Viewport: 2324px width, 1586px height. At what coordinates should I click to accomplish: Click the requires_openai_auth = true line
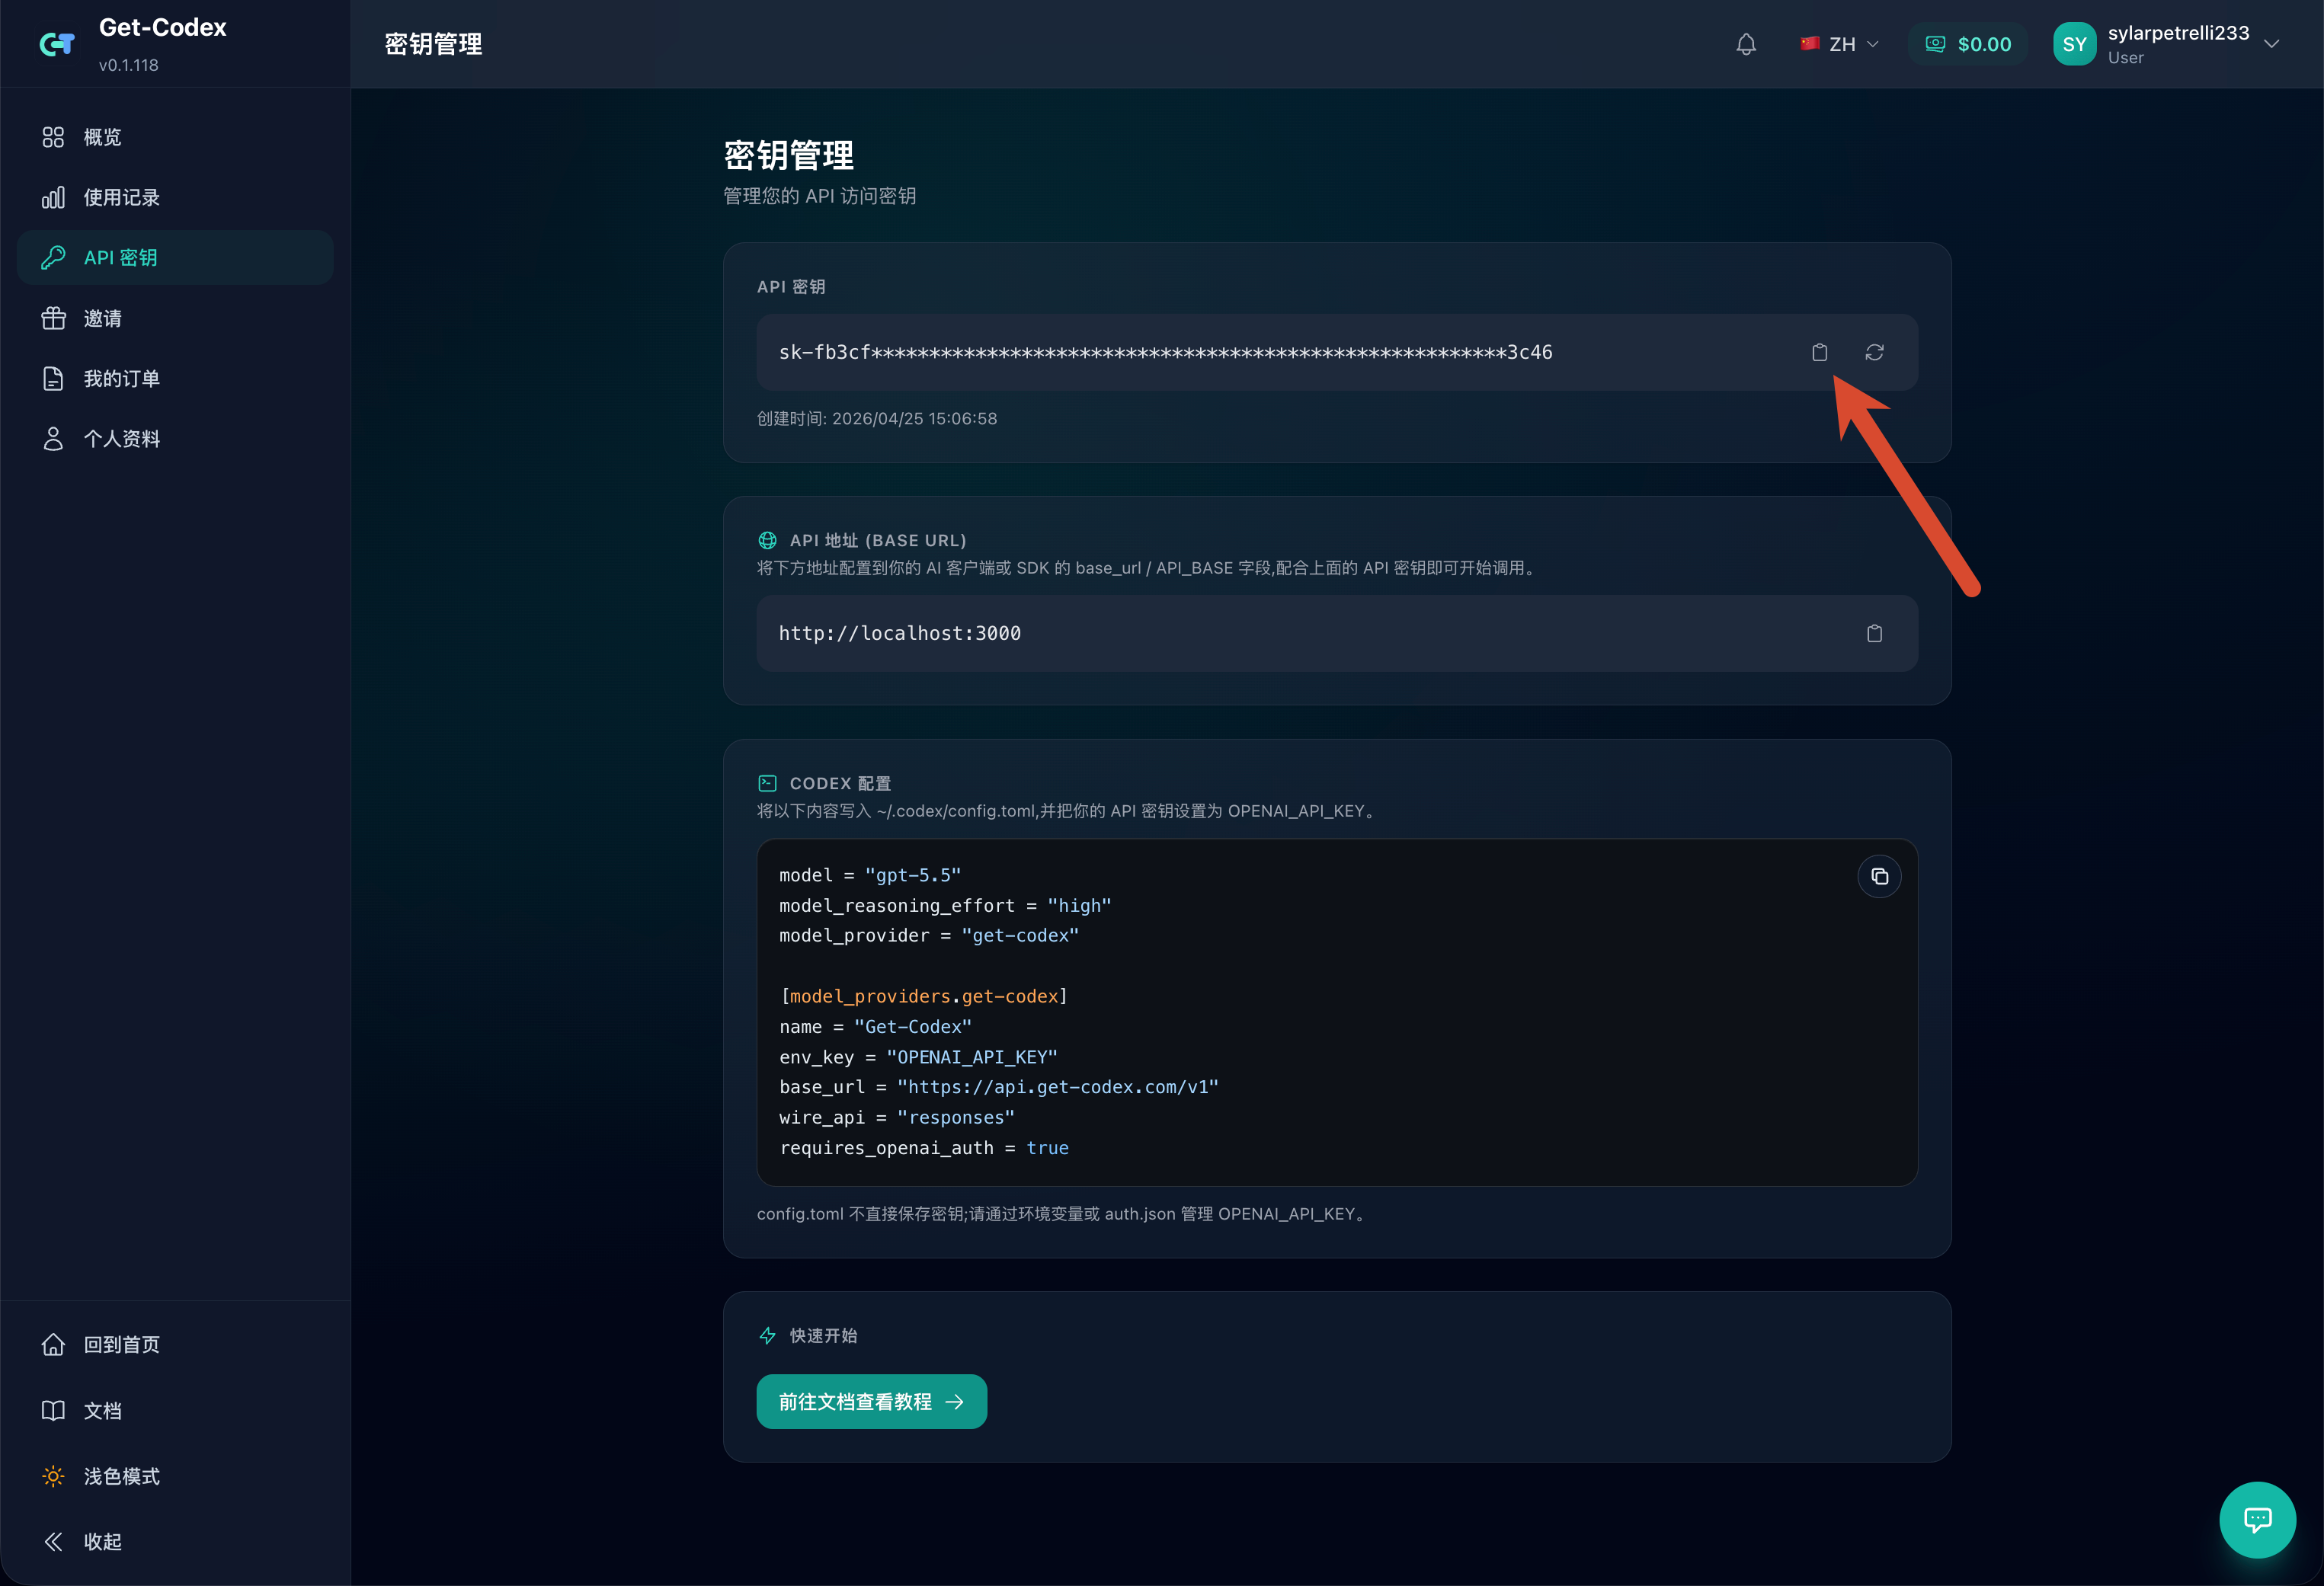click(923, 1148)
